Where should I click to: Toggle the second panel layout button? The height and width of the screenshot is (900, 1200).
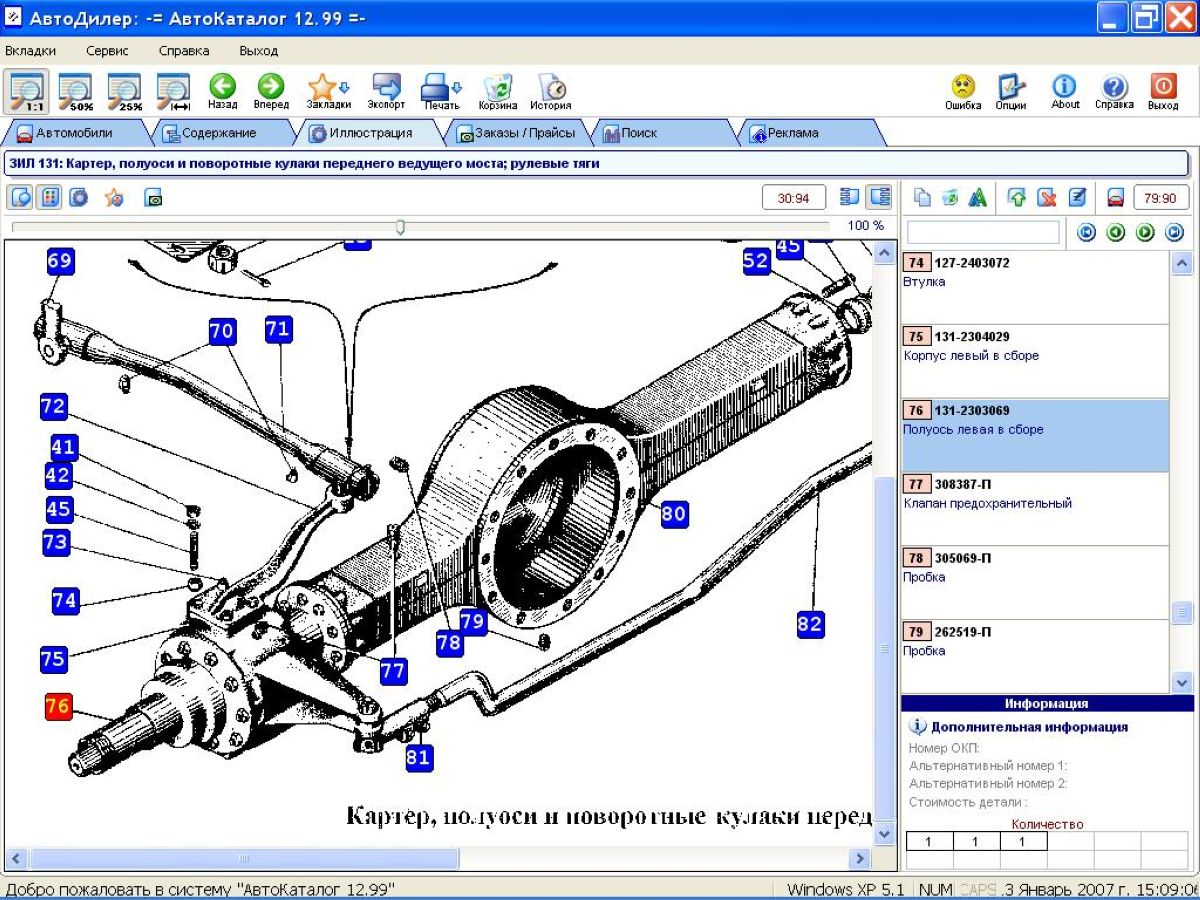coord(879,197)
